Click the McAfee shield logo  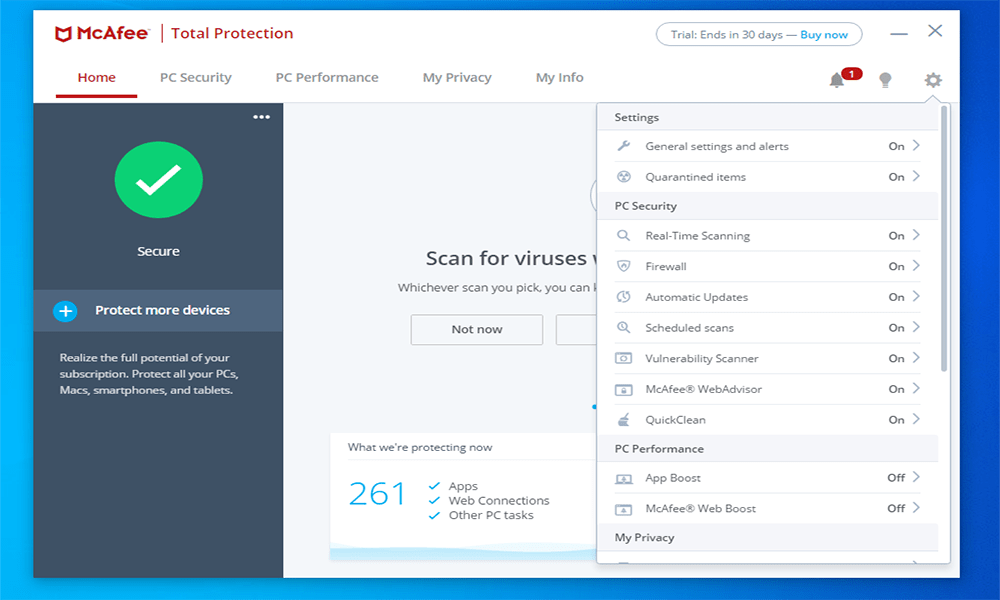pyautogui.click(x=62, y=34)
